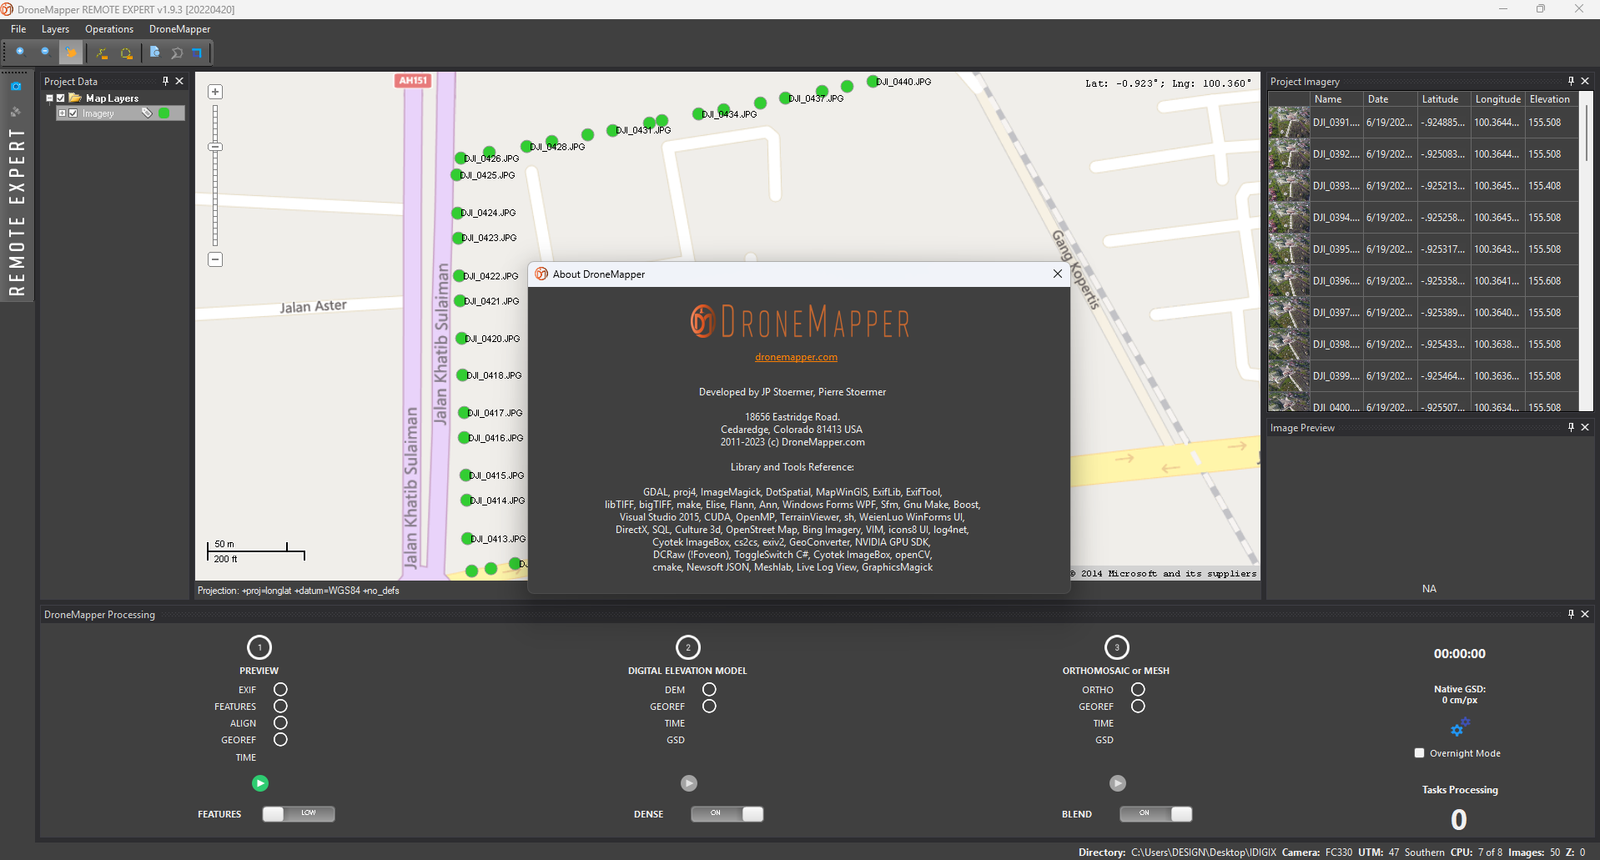Collapse the Map Layers tree node
This screenshot has height=860, width=1600.
click(50, 98)
